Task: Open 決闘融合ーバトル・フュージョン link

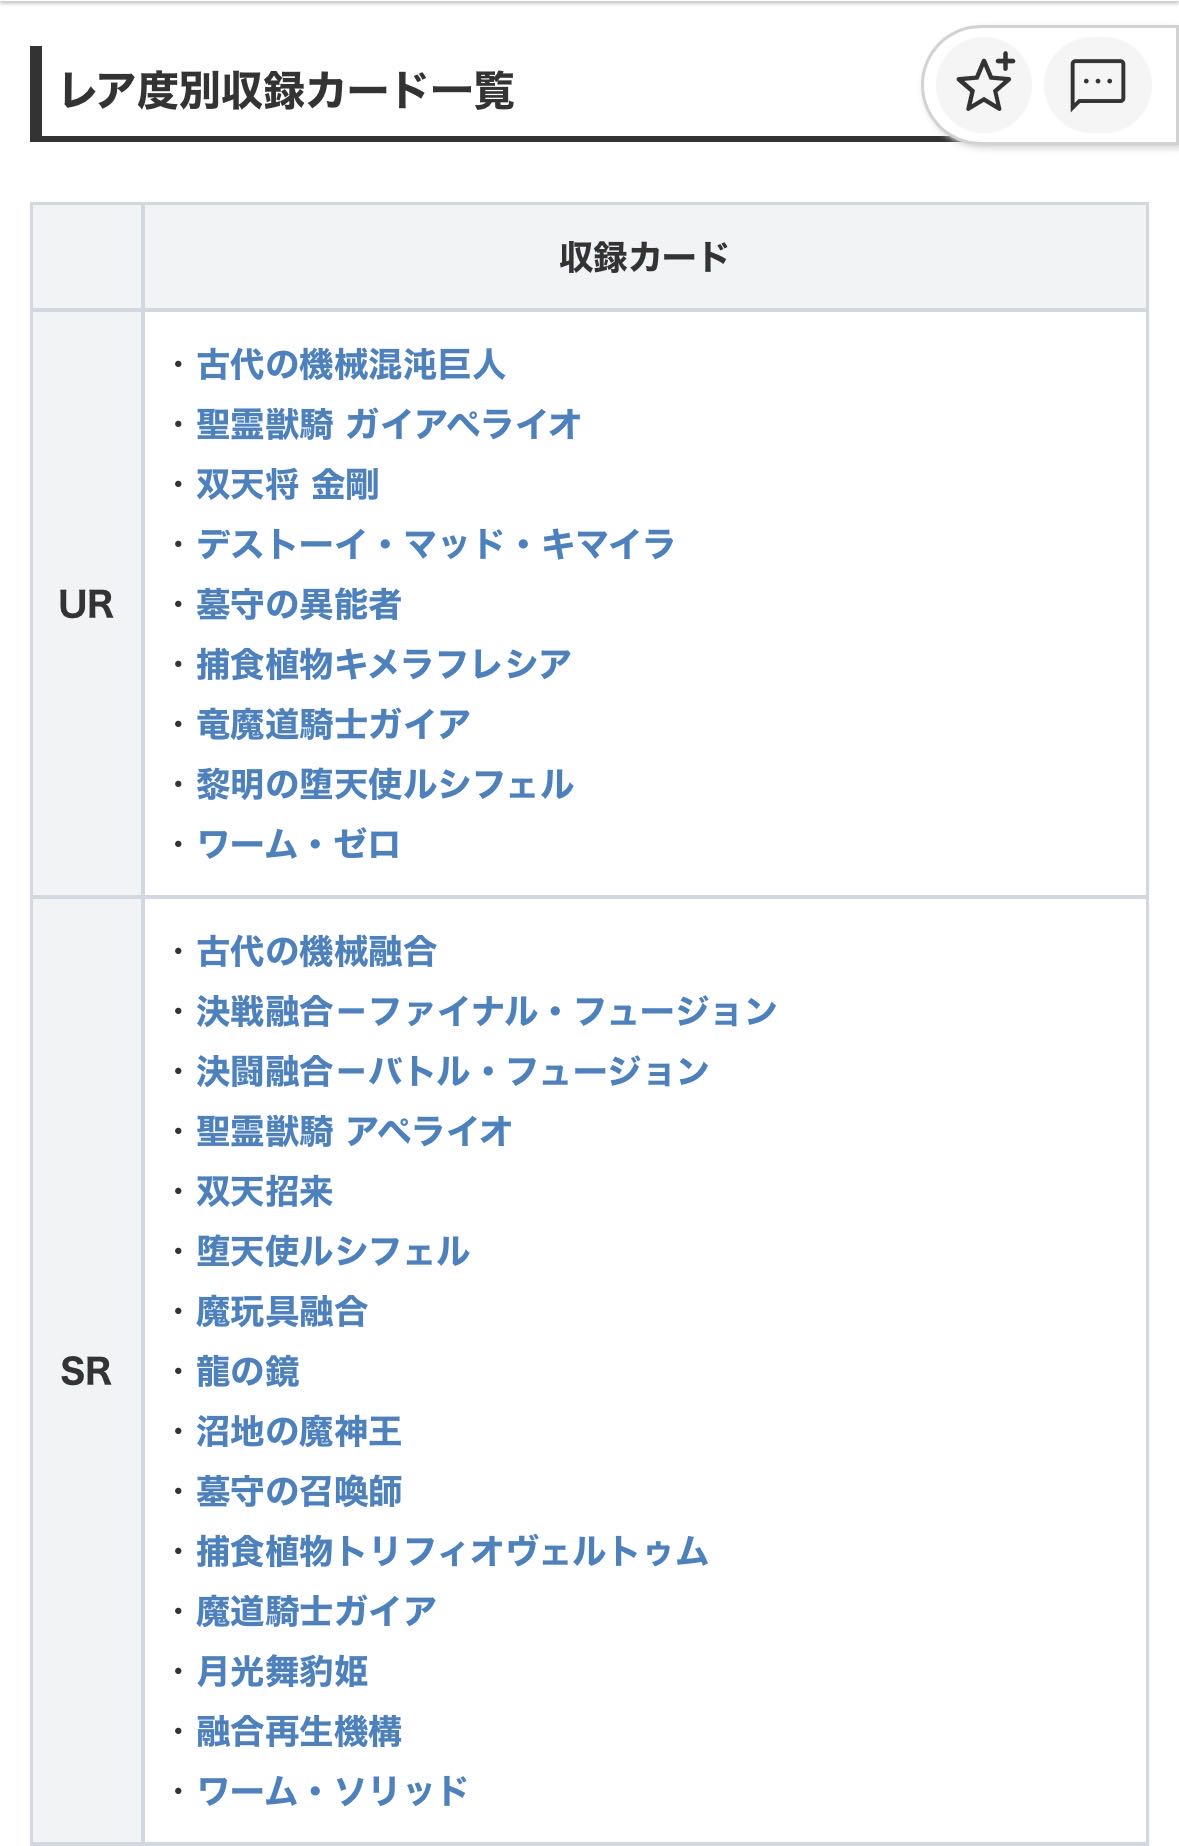Action: (x=452, y=1071)
